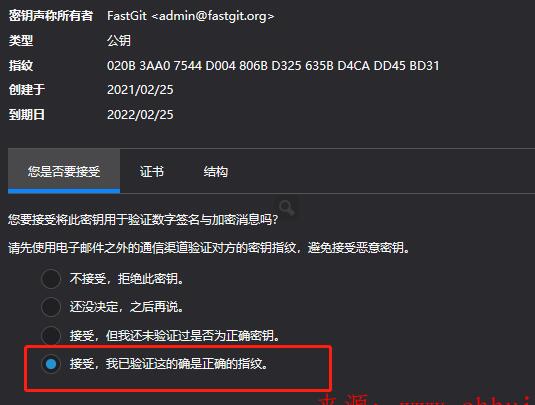Viewport: 535px width, 405px height.
Task: Open the 结构 tab
Action: coord(216,171)
